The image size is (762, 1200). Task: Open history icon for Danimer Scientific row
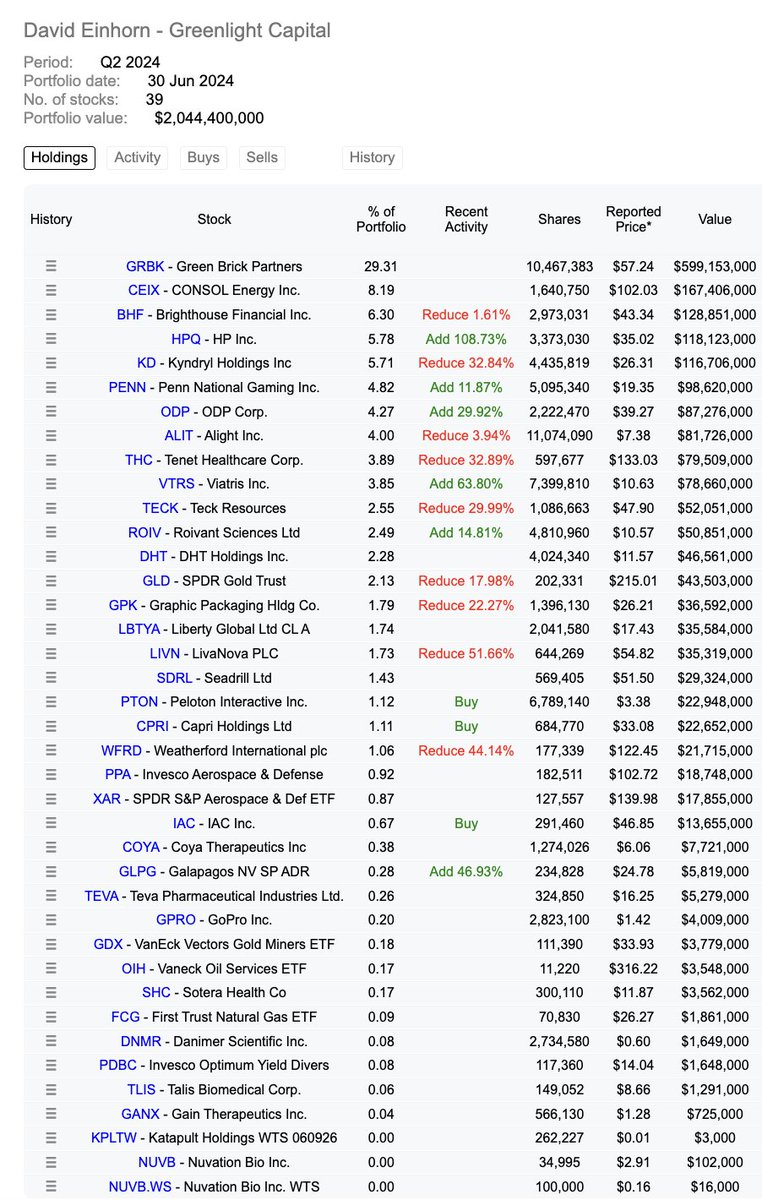point(51,1041)
